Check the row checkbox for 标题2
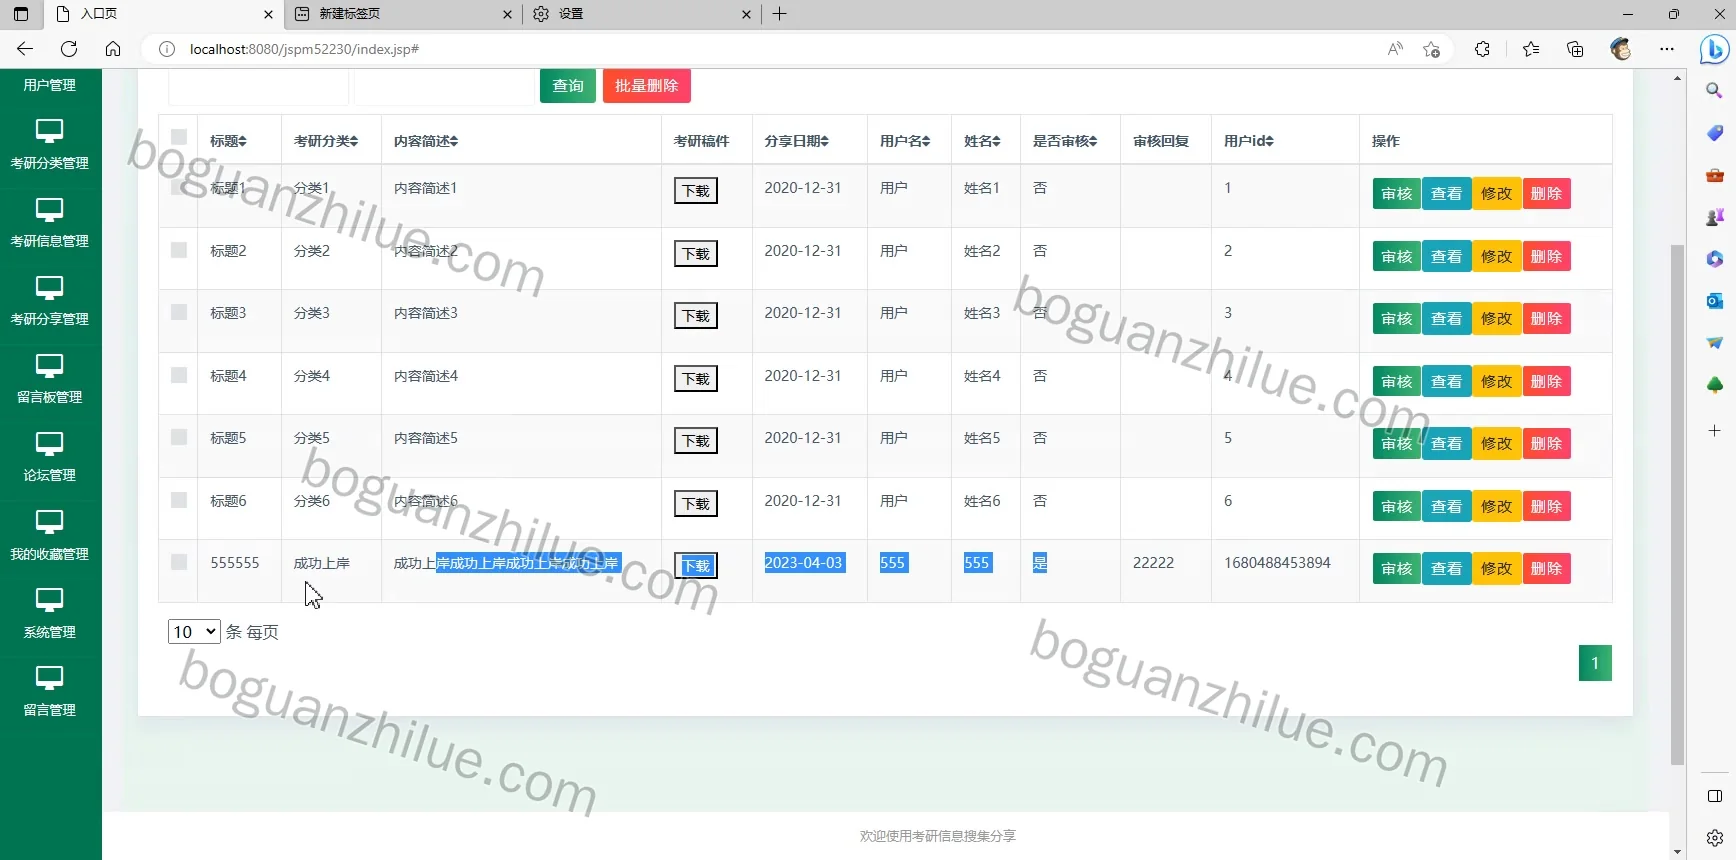 (x=179, y=250)
